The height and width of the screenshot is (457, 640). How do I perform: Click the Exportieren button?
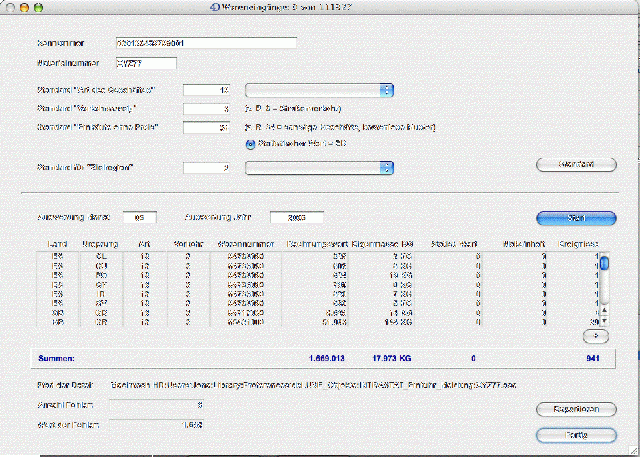click(x=575, y=409)
